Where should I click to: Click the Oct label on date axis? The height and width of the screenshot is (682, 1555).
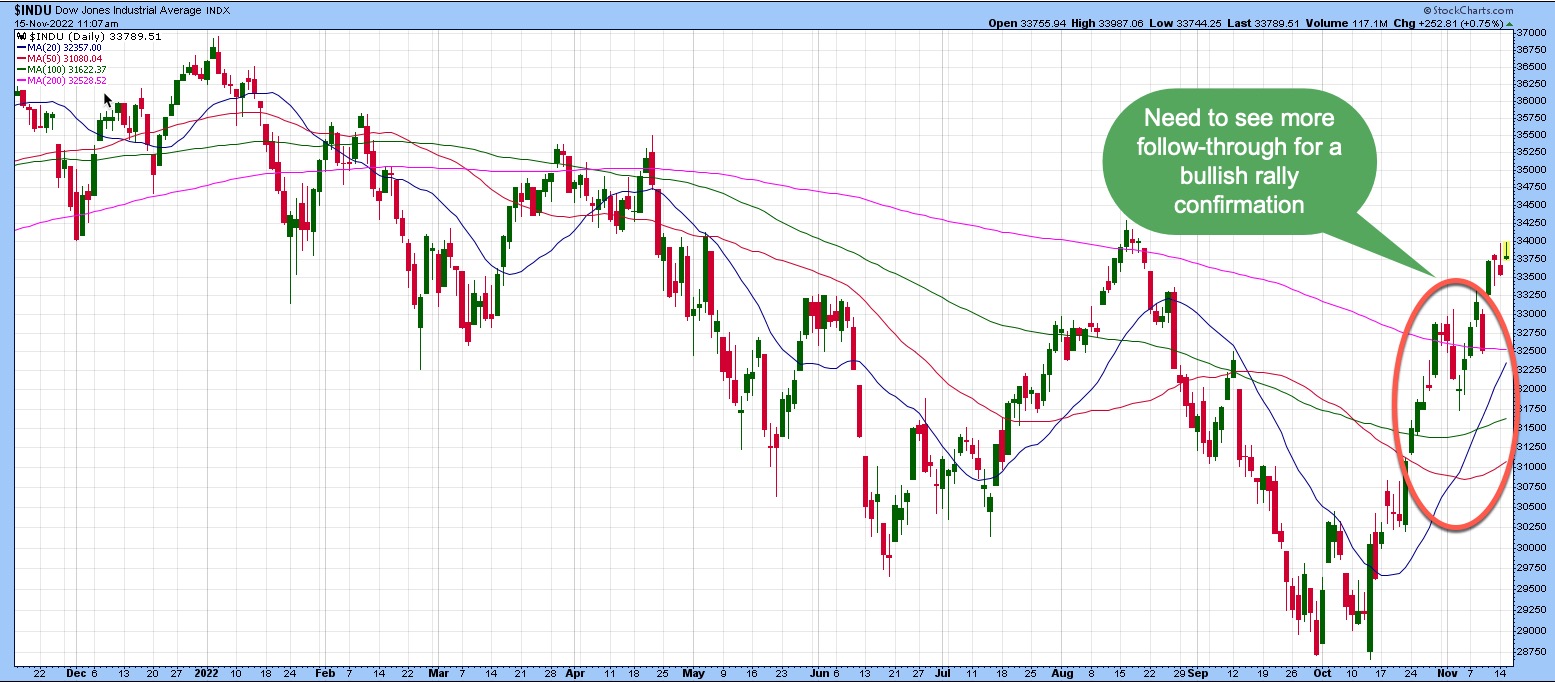point(1323,675)
